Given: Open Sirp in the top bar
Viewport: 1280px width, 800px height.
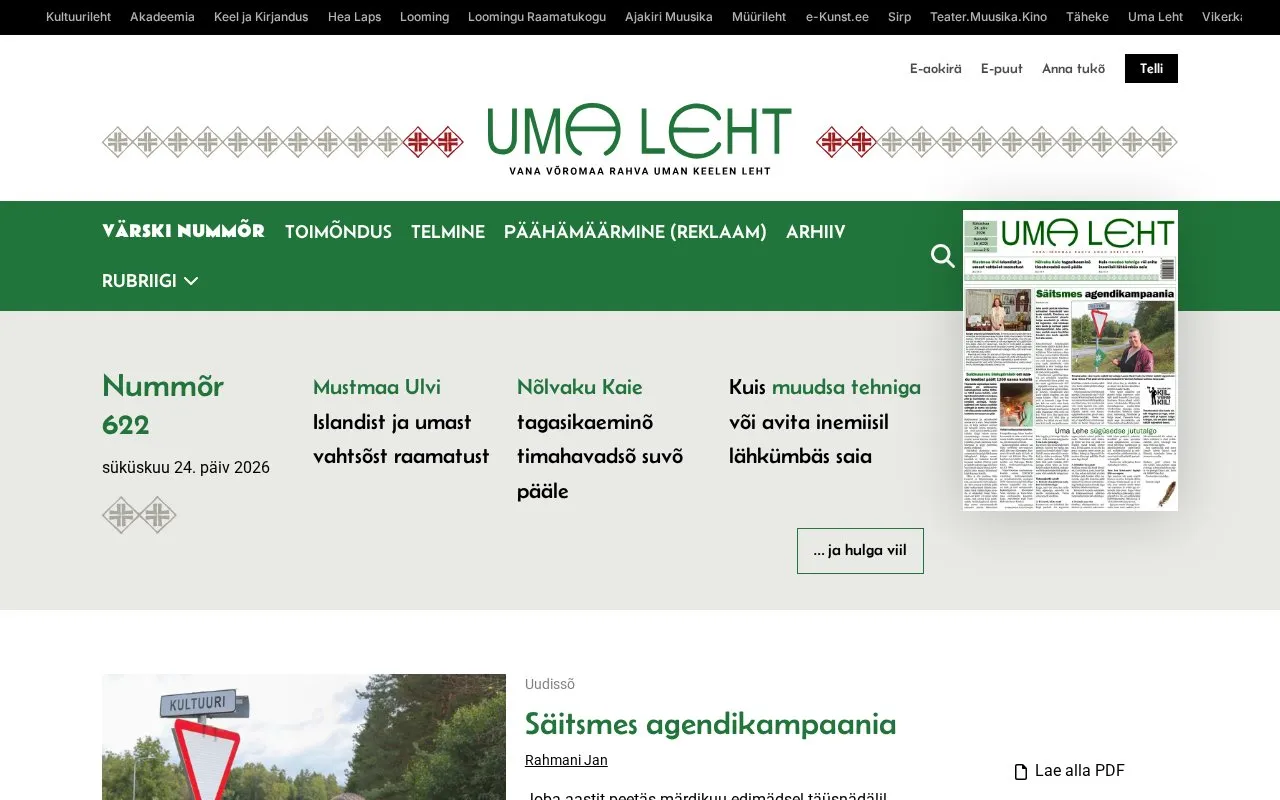Looking at the screenshot, I should click(x=899, y=17).
